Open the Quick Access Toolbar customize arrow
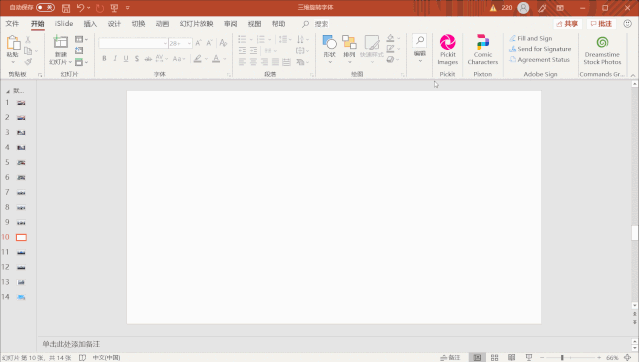Image resolution: width=639 pixels, height=362 pixels. pyautogui.click(x=128, y=8)
